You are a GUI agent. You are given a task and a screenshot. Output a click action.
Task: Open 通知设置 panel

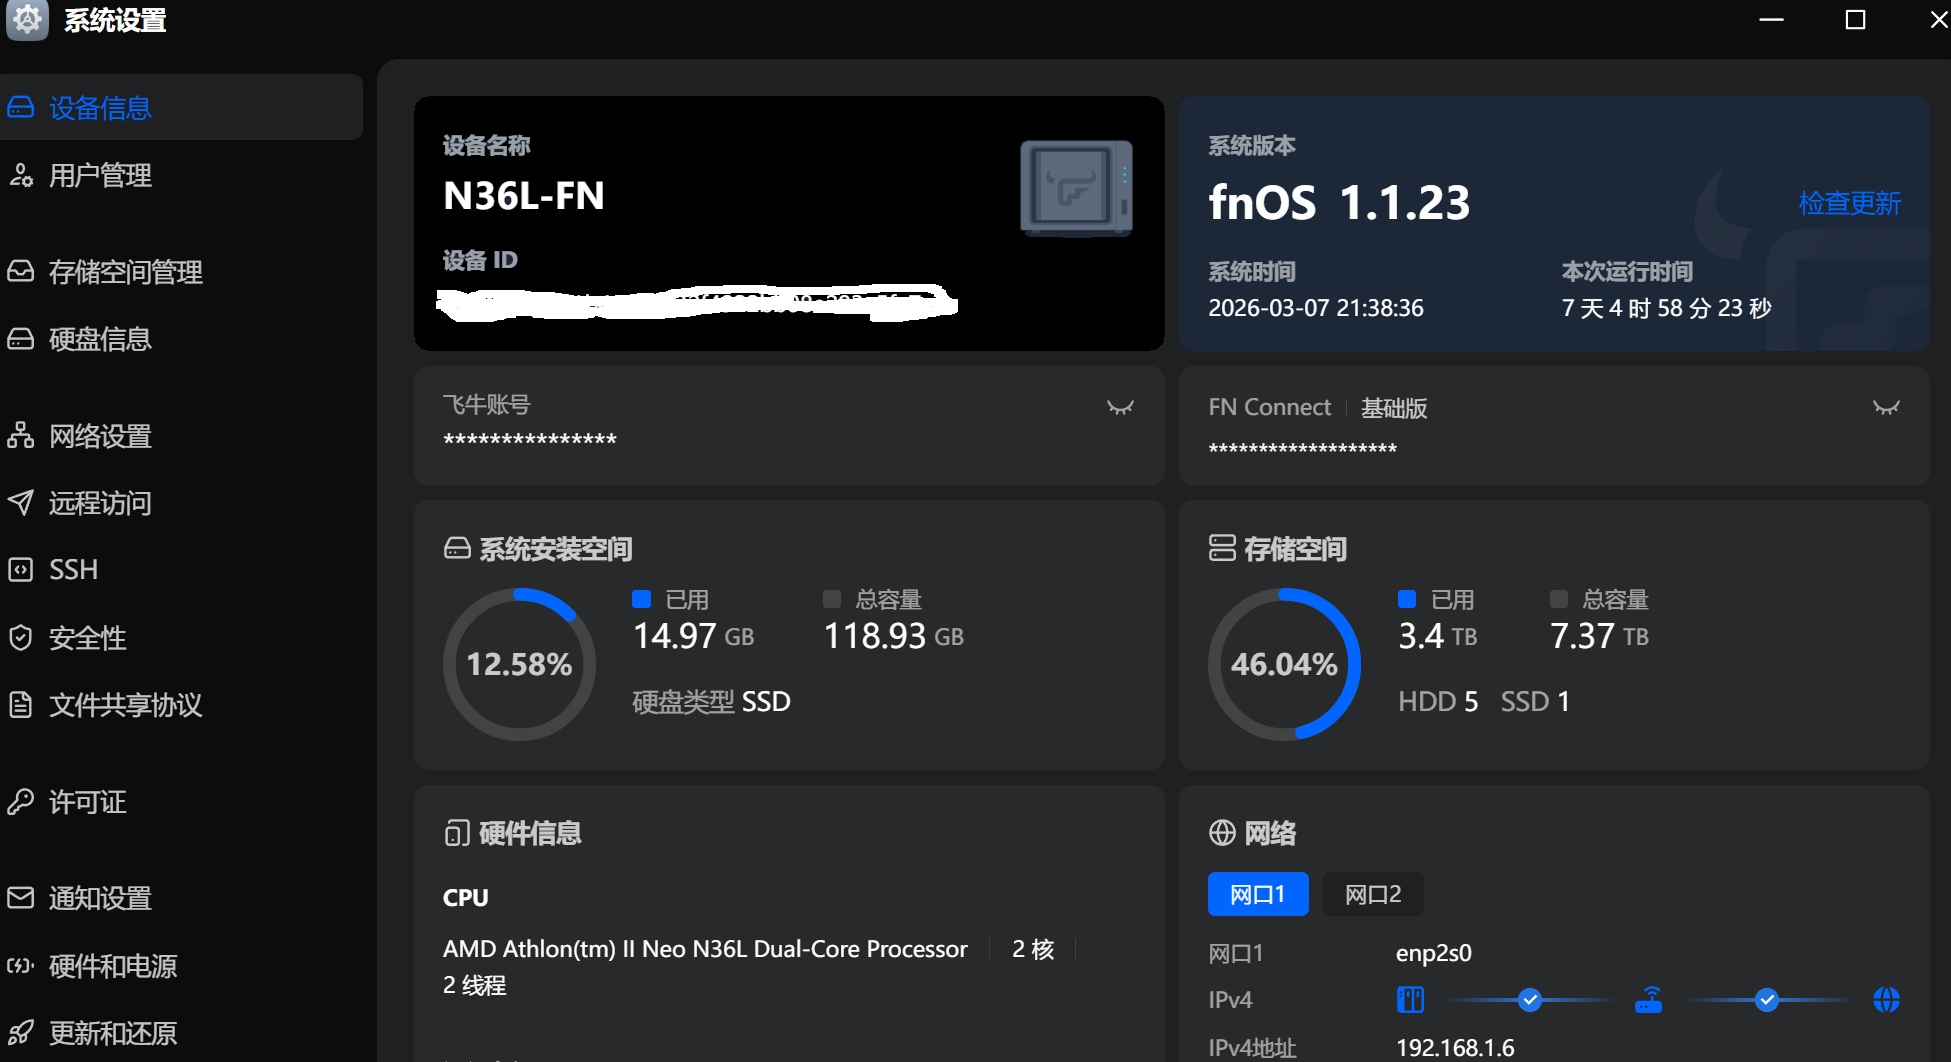(99, 898)
